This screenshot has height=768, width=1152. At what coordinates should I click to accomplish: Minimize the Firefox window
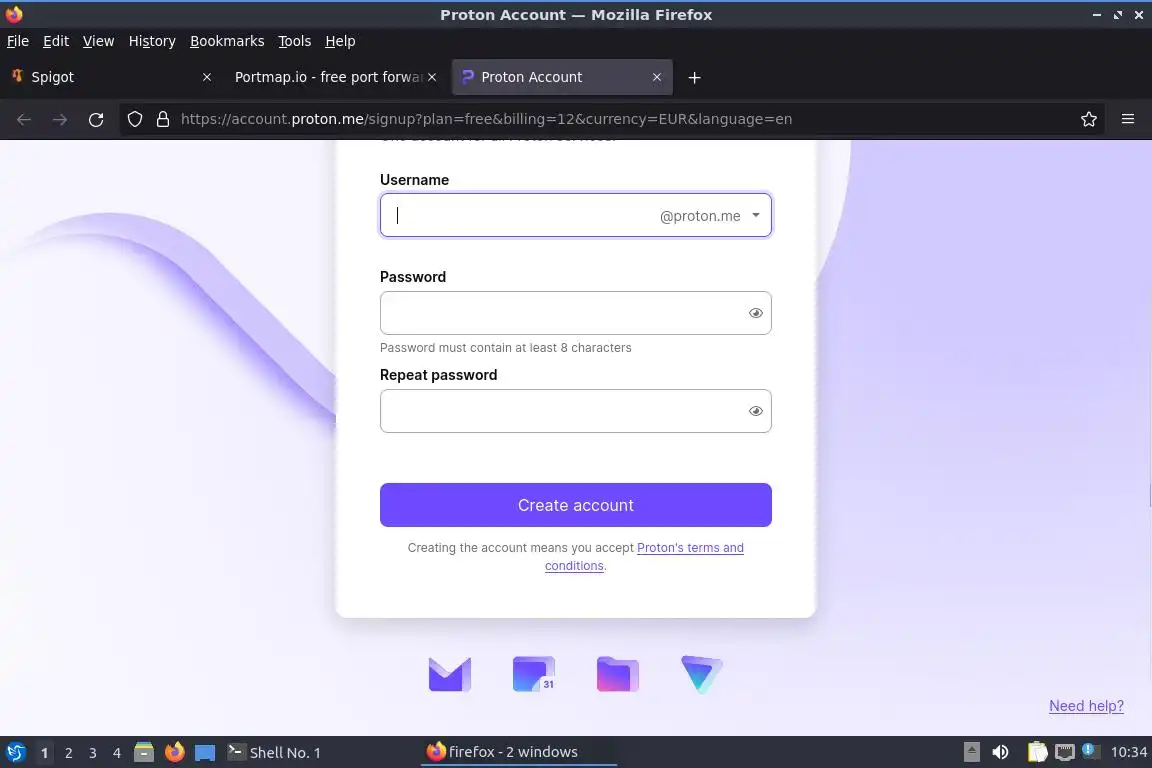point(1097,15)
